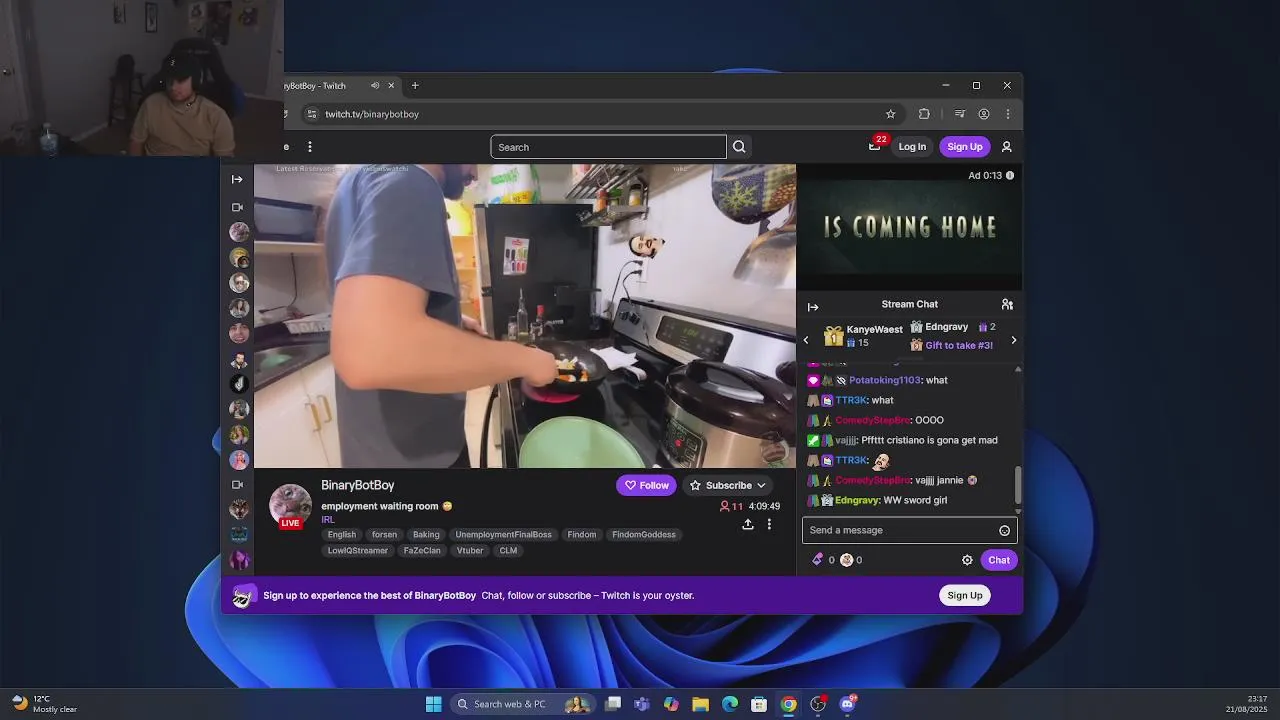1280x720 pixels.
Task: Mute the tab via speaker icon
Action: pyautogui.click(x=375, y=86)
